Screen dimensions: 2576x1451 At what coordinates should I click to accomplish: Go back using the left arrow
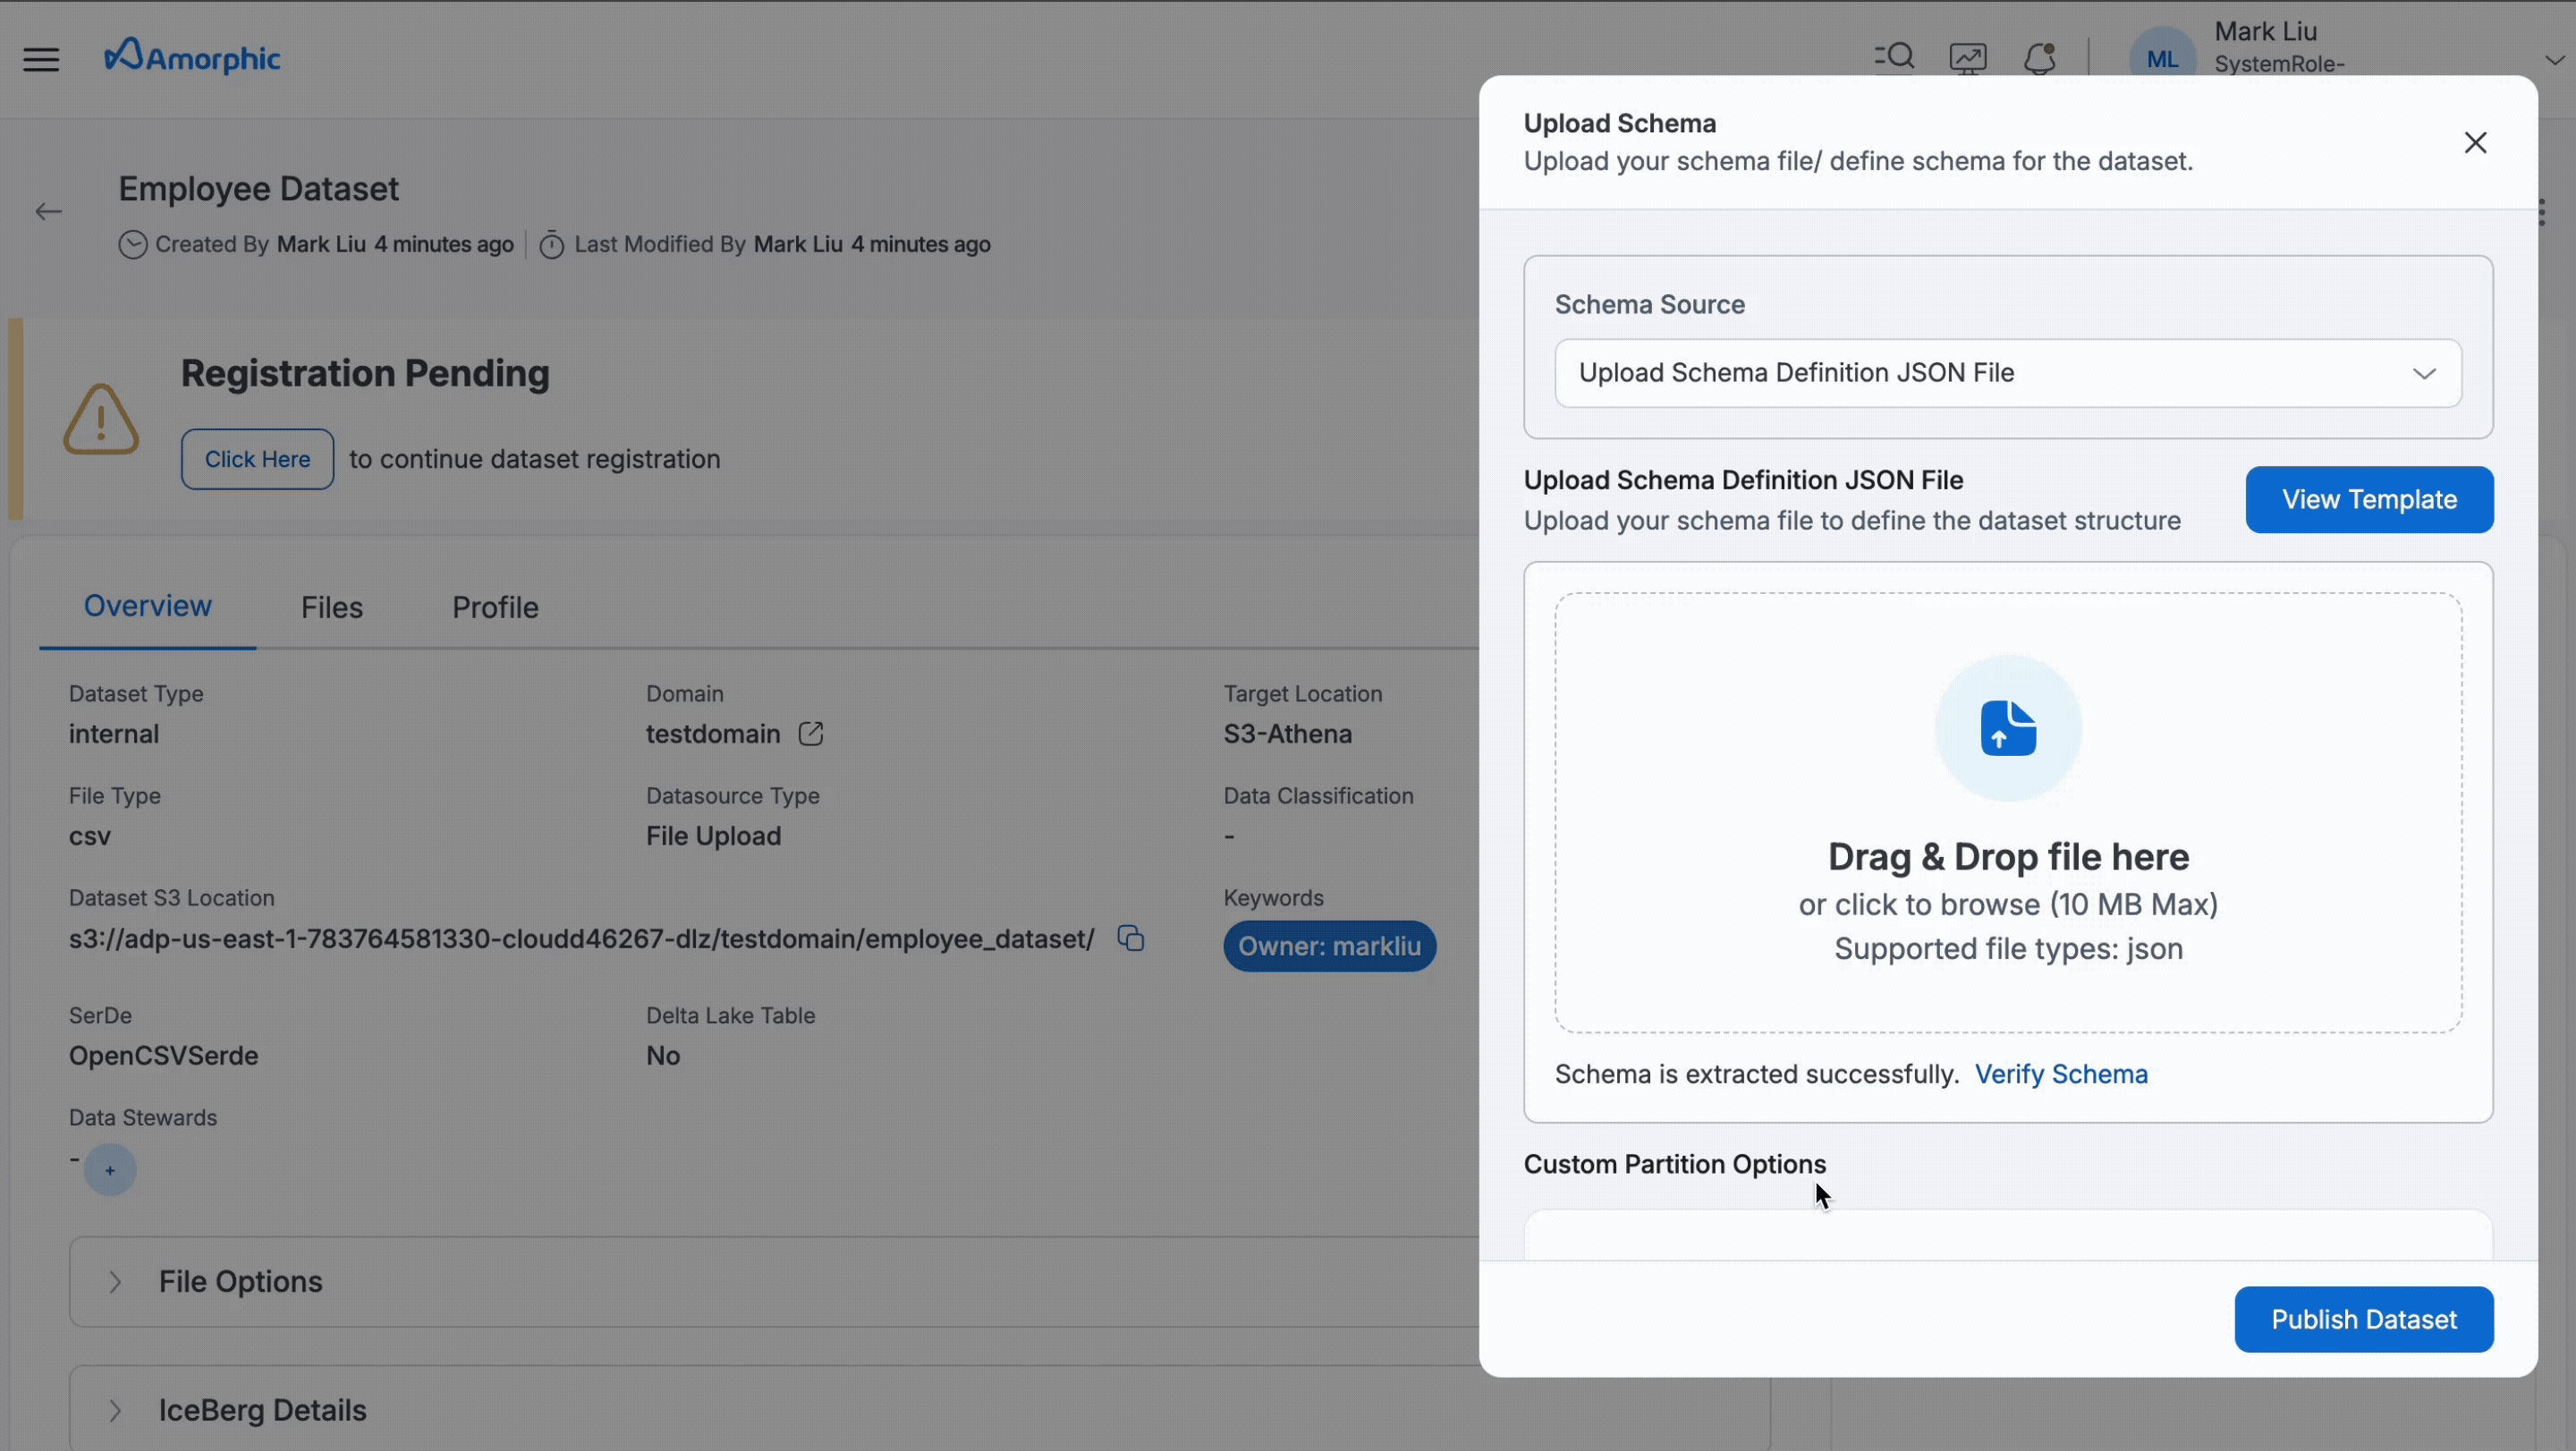click(x=48, y=211)
